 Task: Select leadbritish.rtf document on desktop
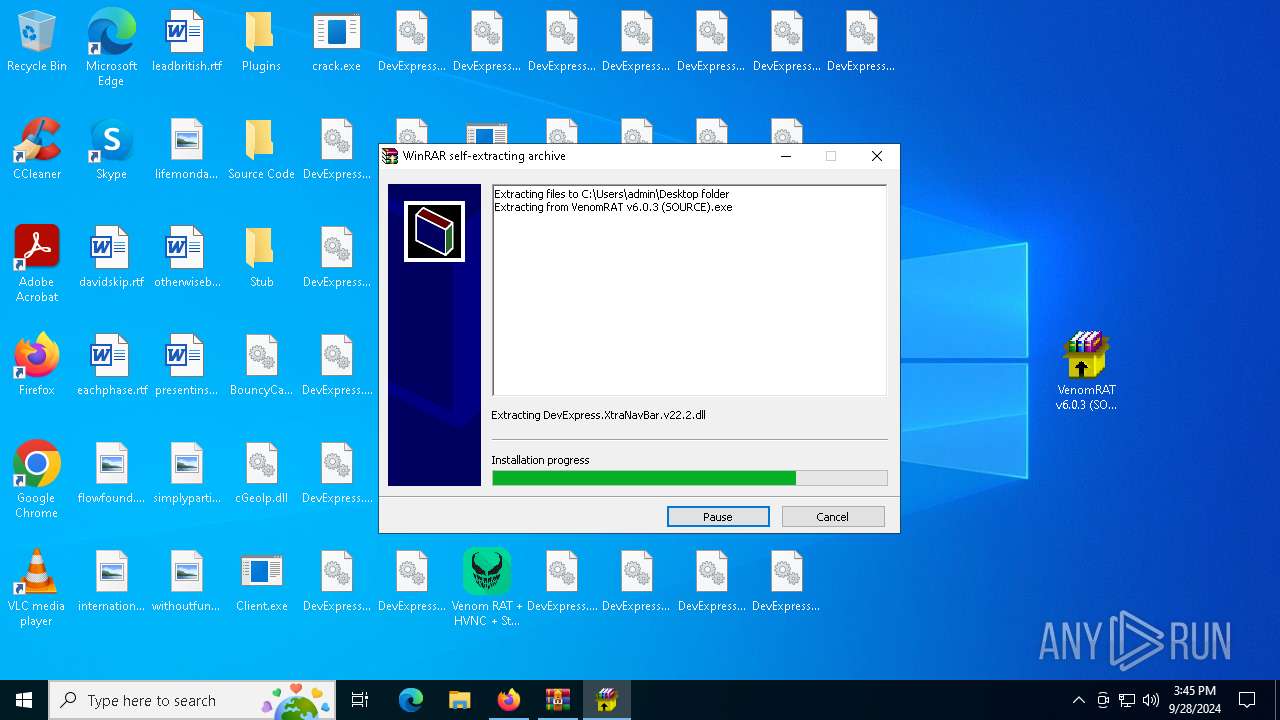(x=187, y=42)
